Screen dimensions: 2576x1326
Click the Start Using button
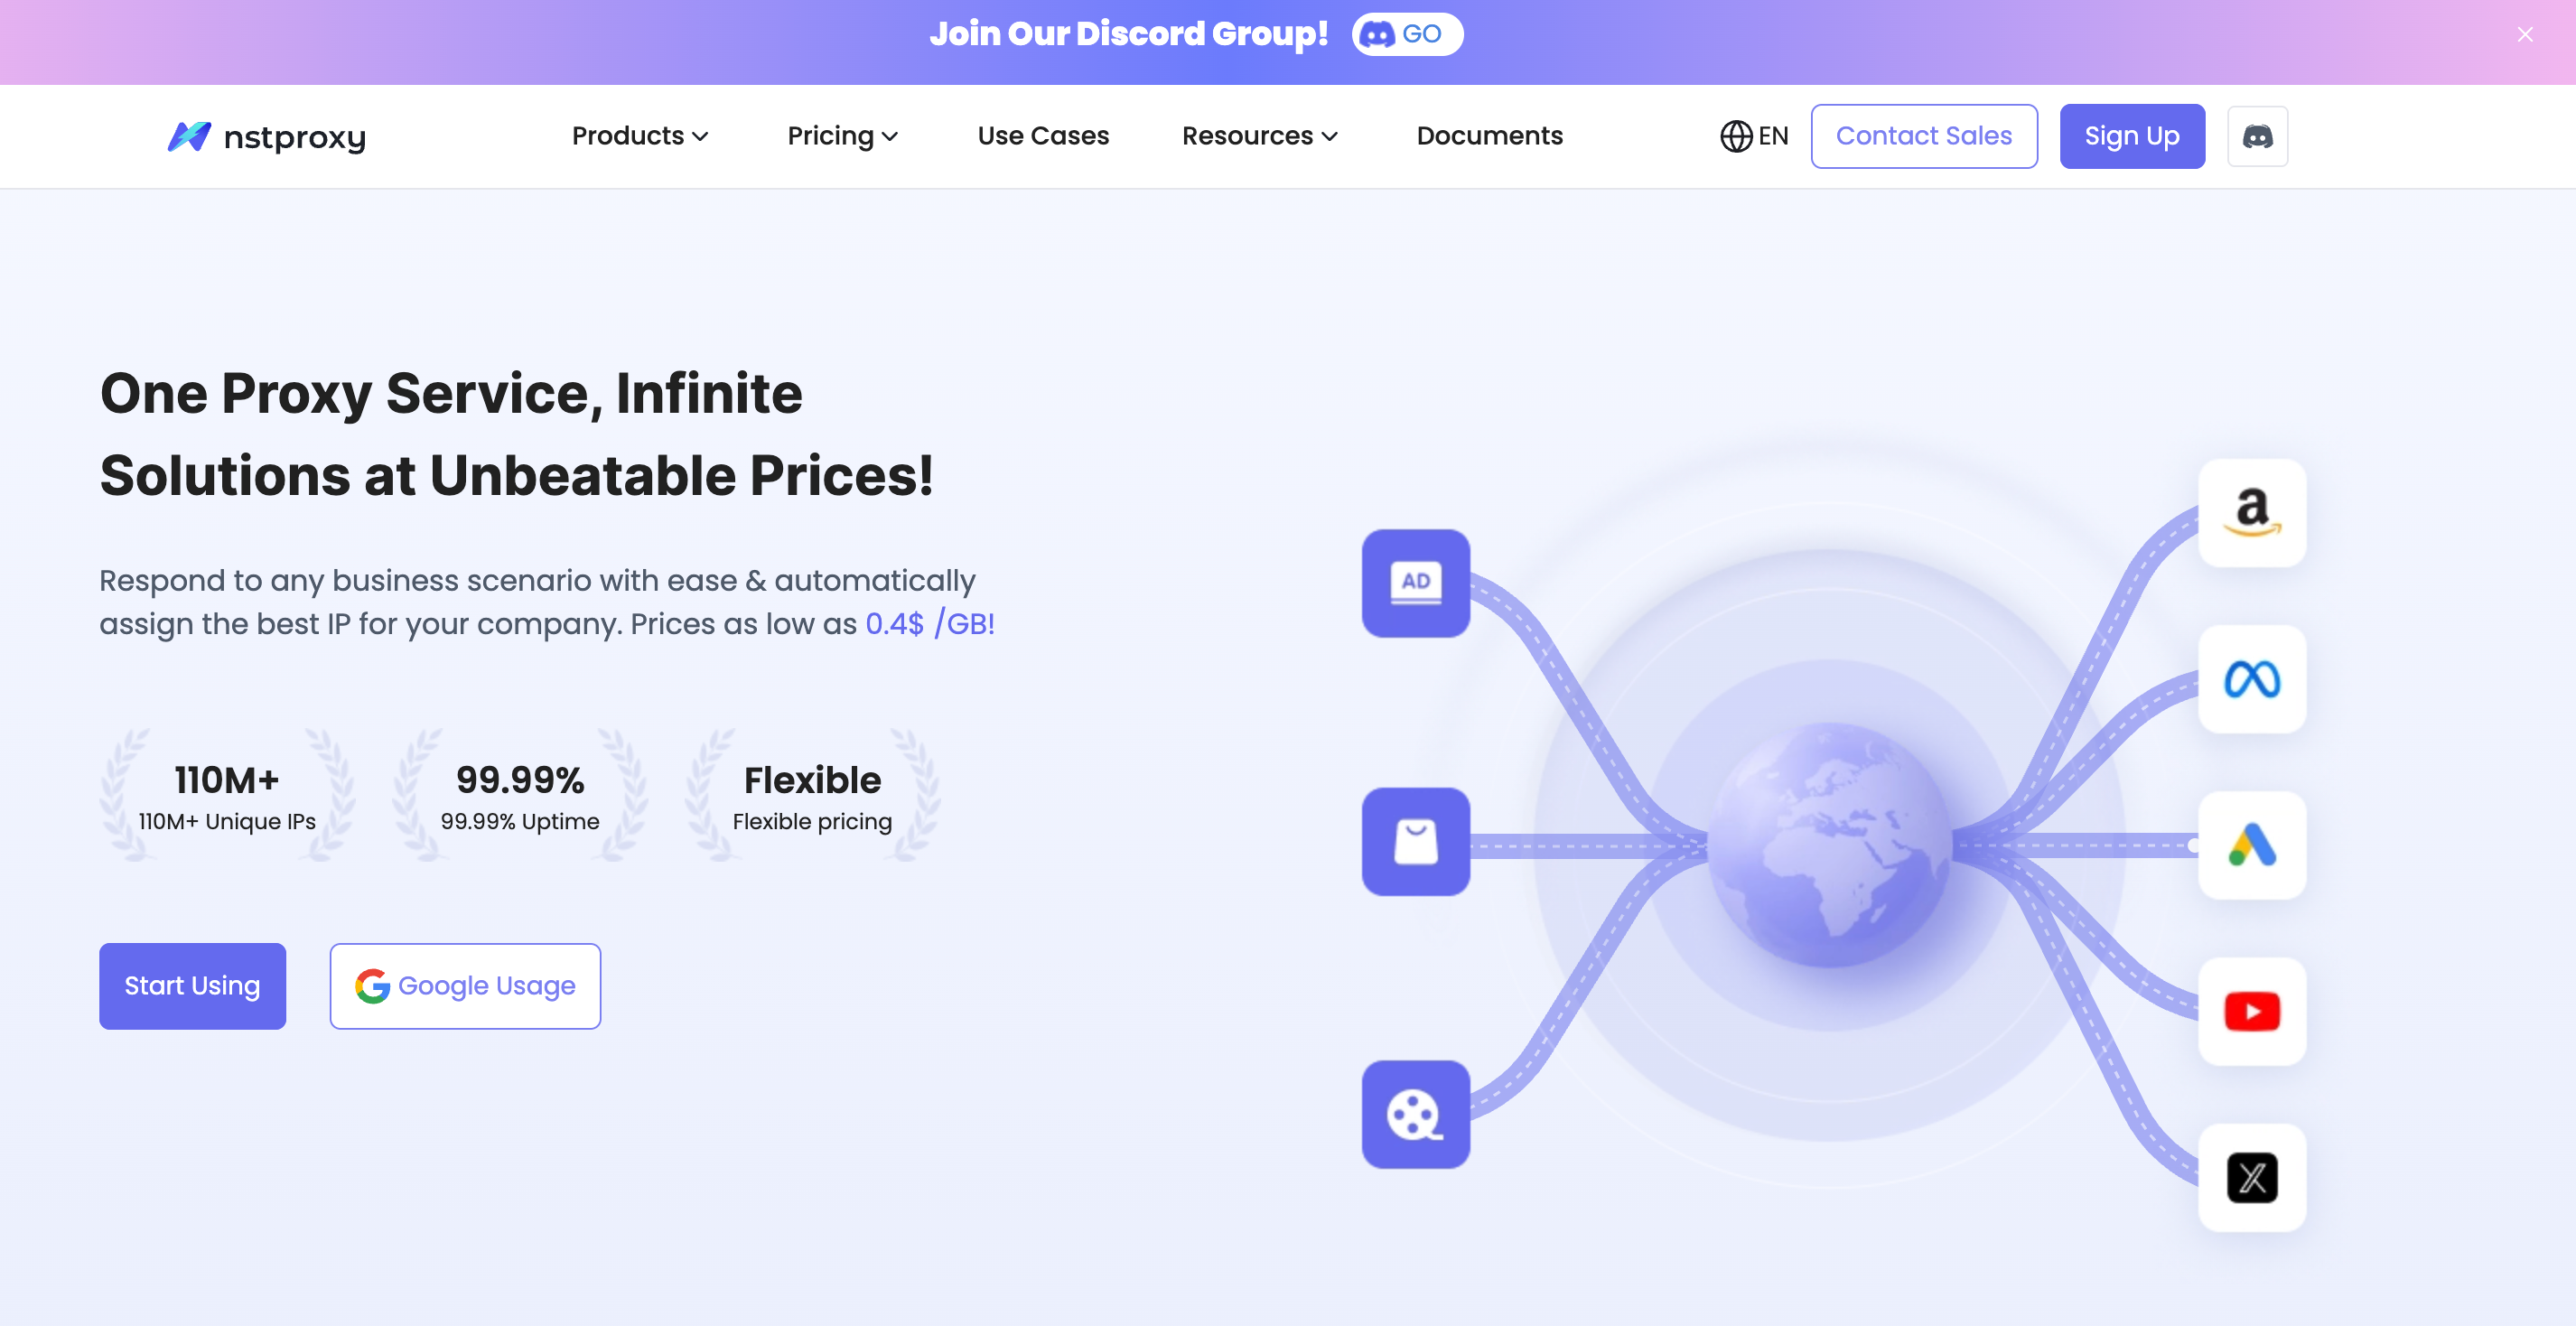[192, 986]
